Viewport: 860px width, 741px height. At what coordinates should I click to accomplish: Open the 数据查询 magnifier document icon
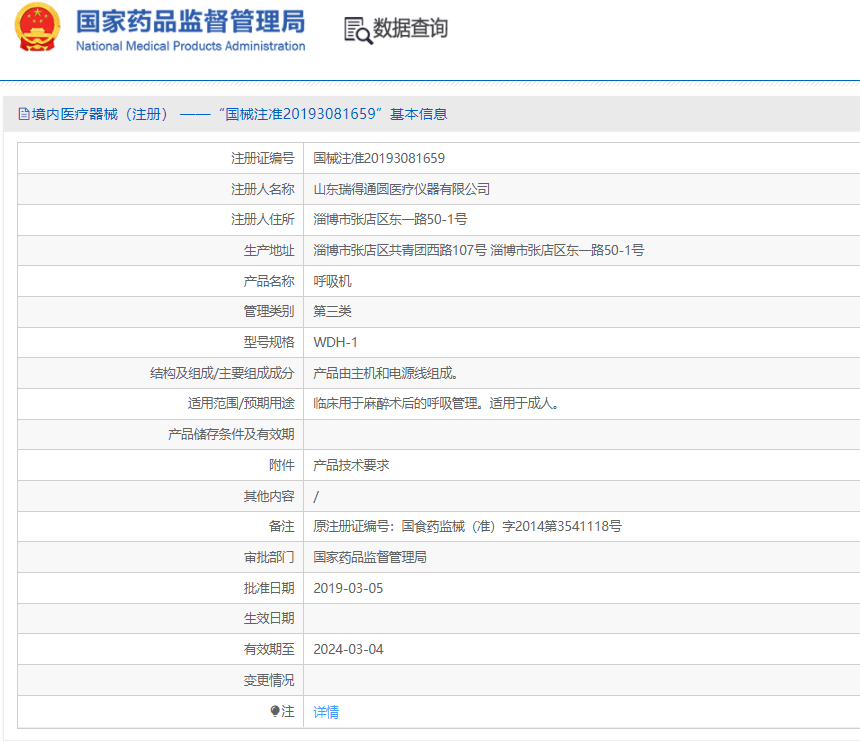point(358,30)
